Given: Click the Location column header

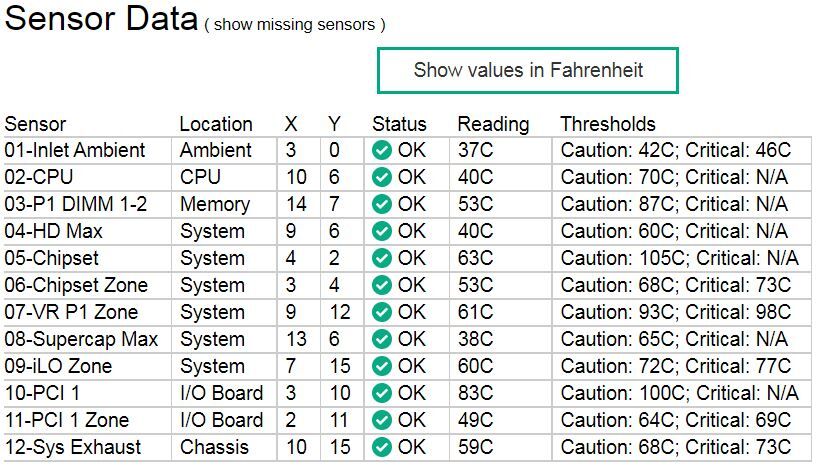Looking at the screenshot, I should pyautogui.click(x=216, y=124).
